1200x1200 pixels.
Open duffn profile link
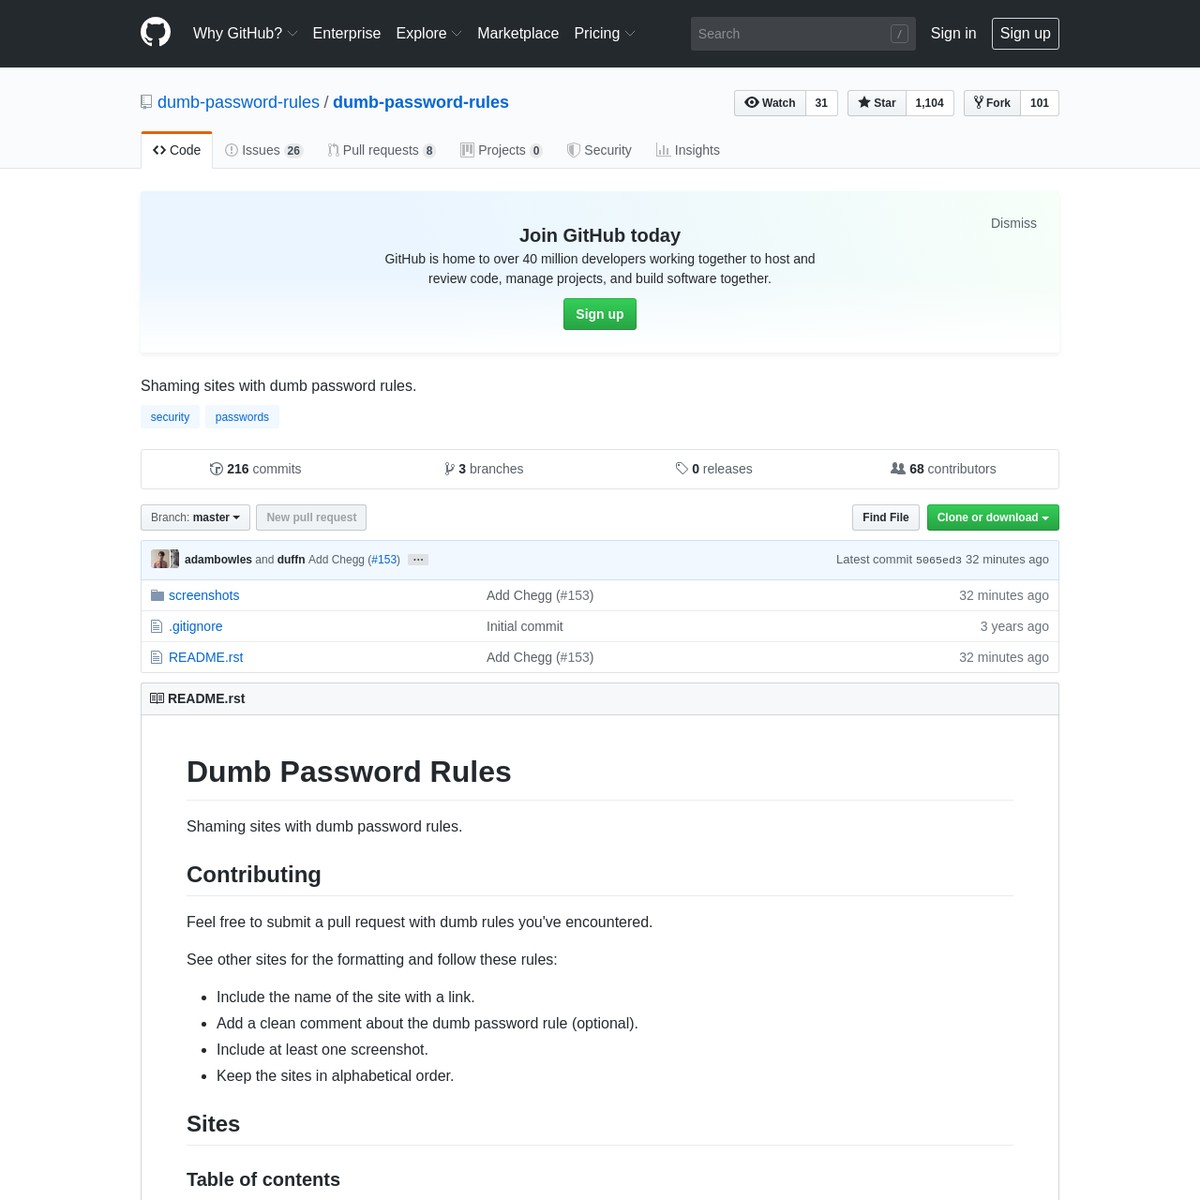tap(291, 560)
